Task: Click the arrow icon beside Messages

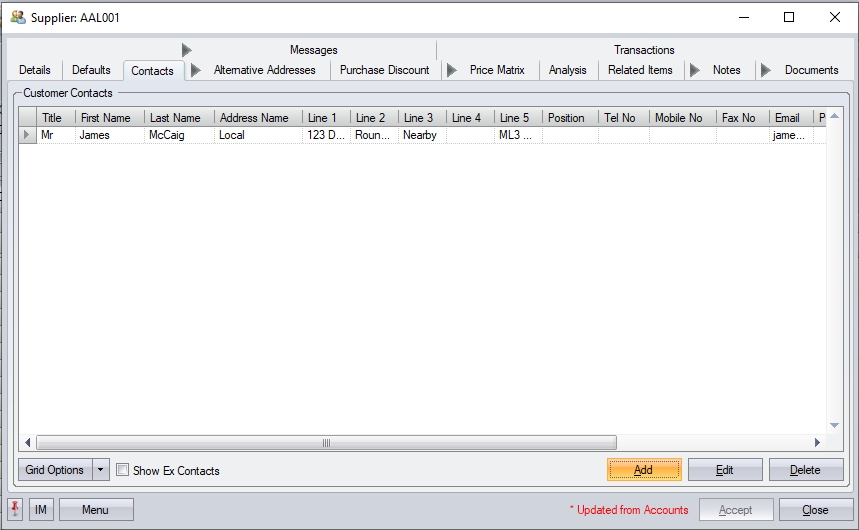Action: click(x=186, y=50)
